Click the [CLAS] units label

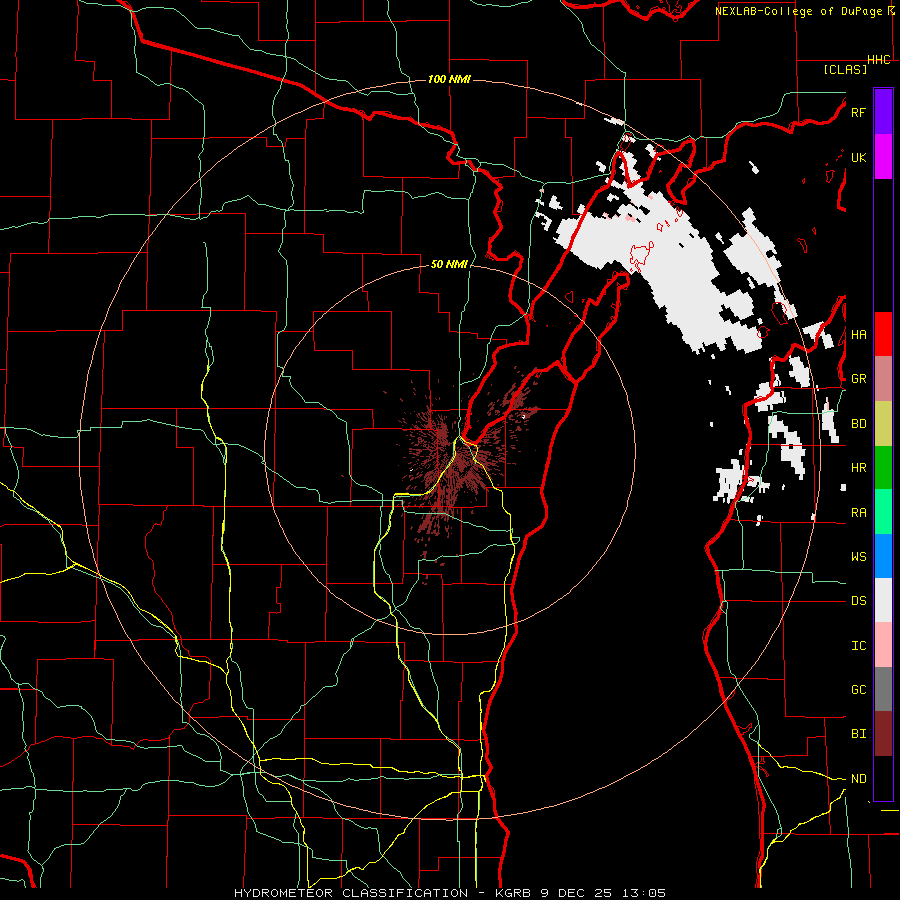tap(845, 70)
